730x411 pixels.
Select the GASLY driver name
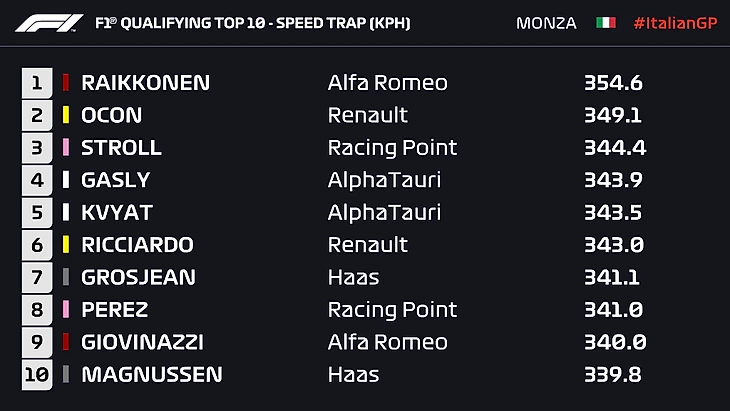pyautogui.click(x=115, y=180)
